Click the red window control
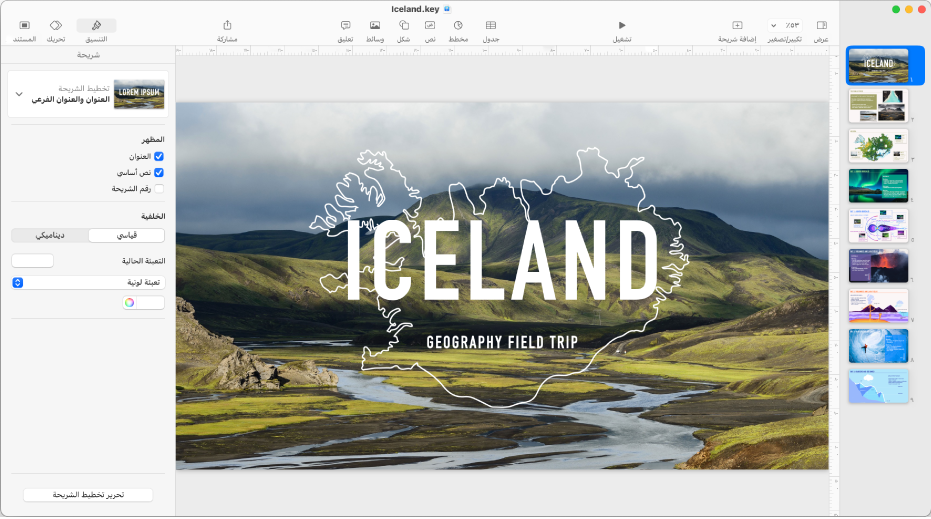Image resolution: width=931 pixels, height=519 pixels. click(x=922, y=10)
